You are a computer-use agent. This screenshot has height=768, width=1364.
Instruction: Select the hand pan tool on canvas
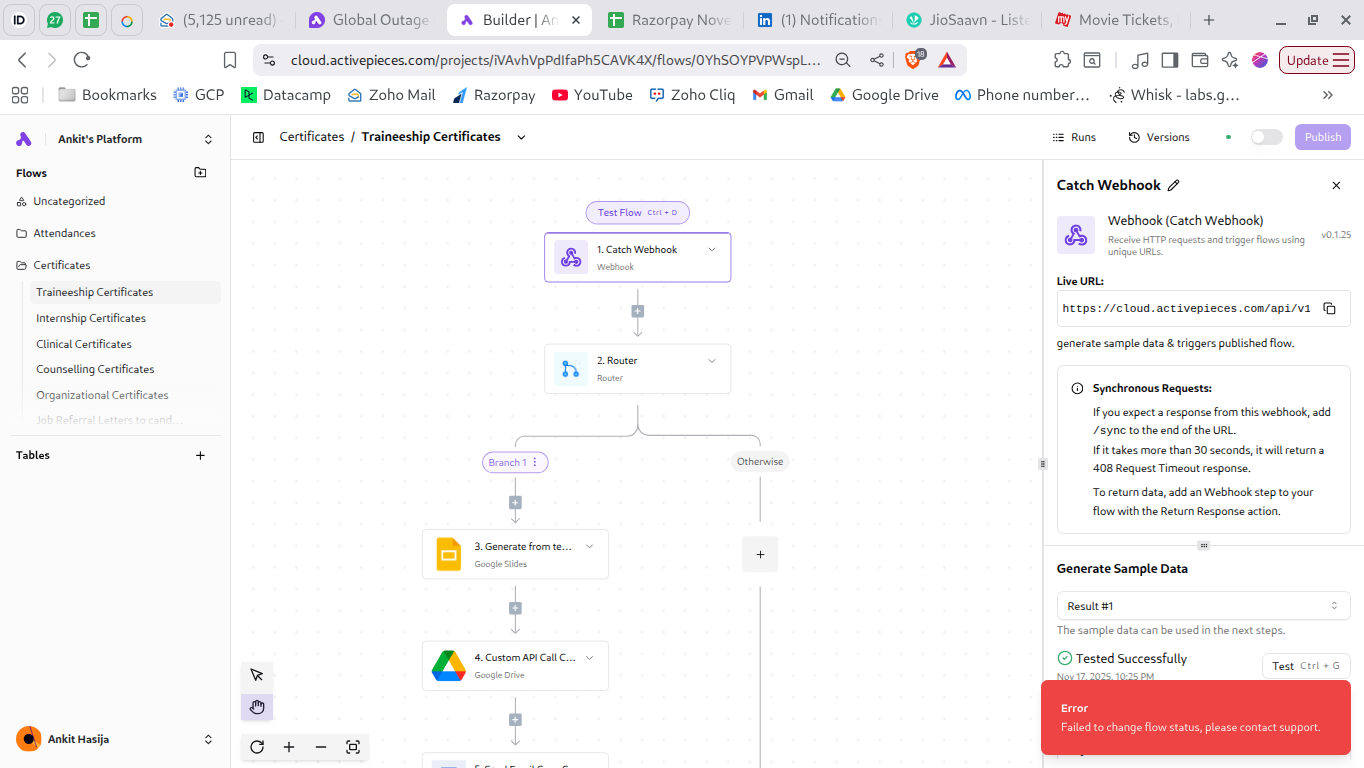coord(257,707)
